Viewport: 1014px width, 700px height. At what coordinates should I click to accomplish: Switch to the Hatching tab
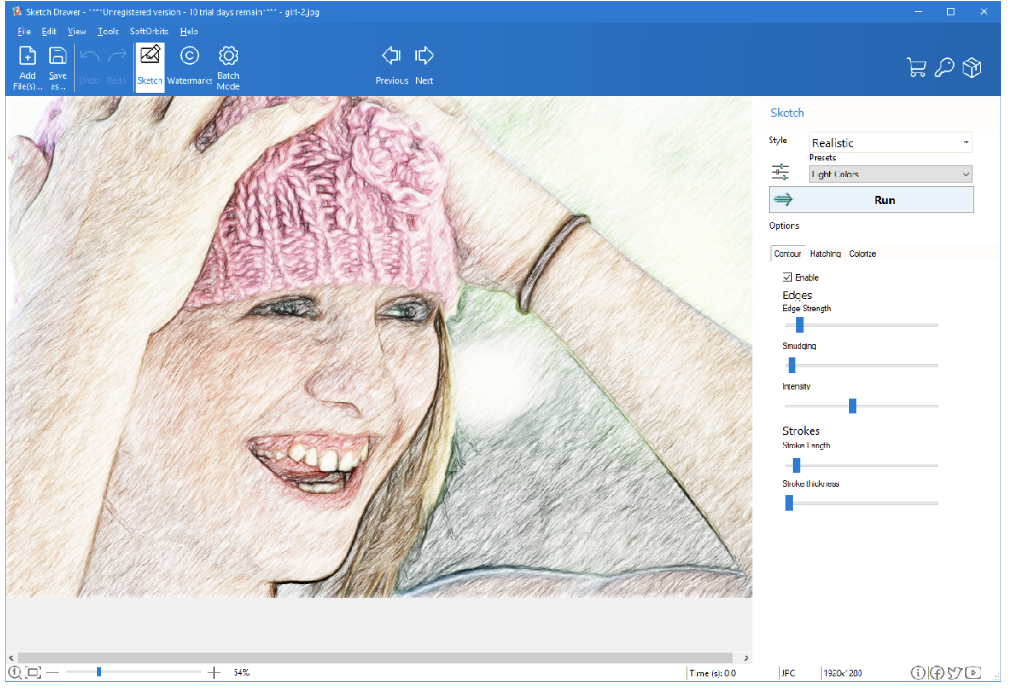(x=825, y=253)
